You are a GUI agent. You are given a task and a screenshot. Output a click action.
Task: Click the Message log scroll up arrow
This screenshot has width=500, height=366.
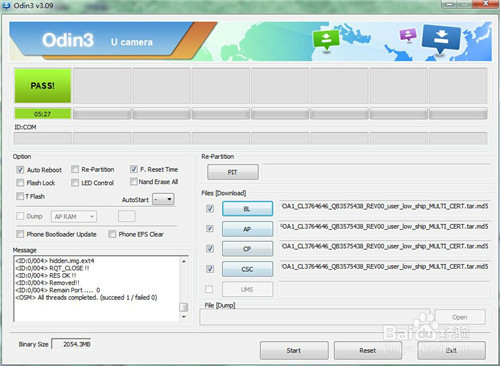tap(184, 261)
